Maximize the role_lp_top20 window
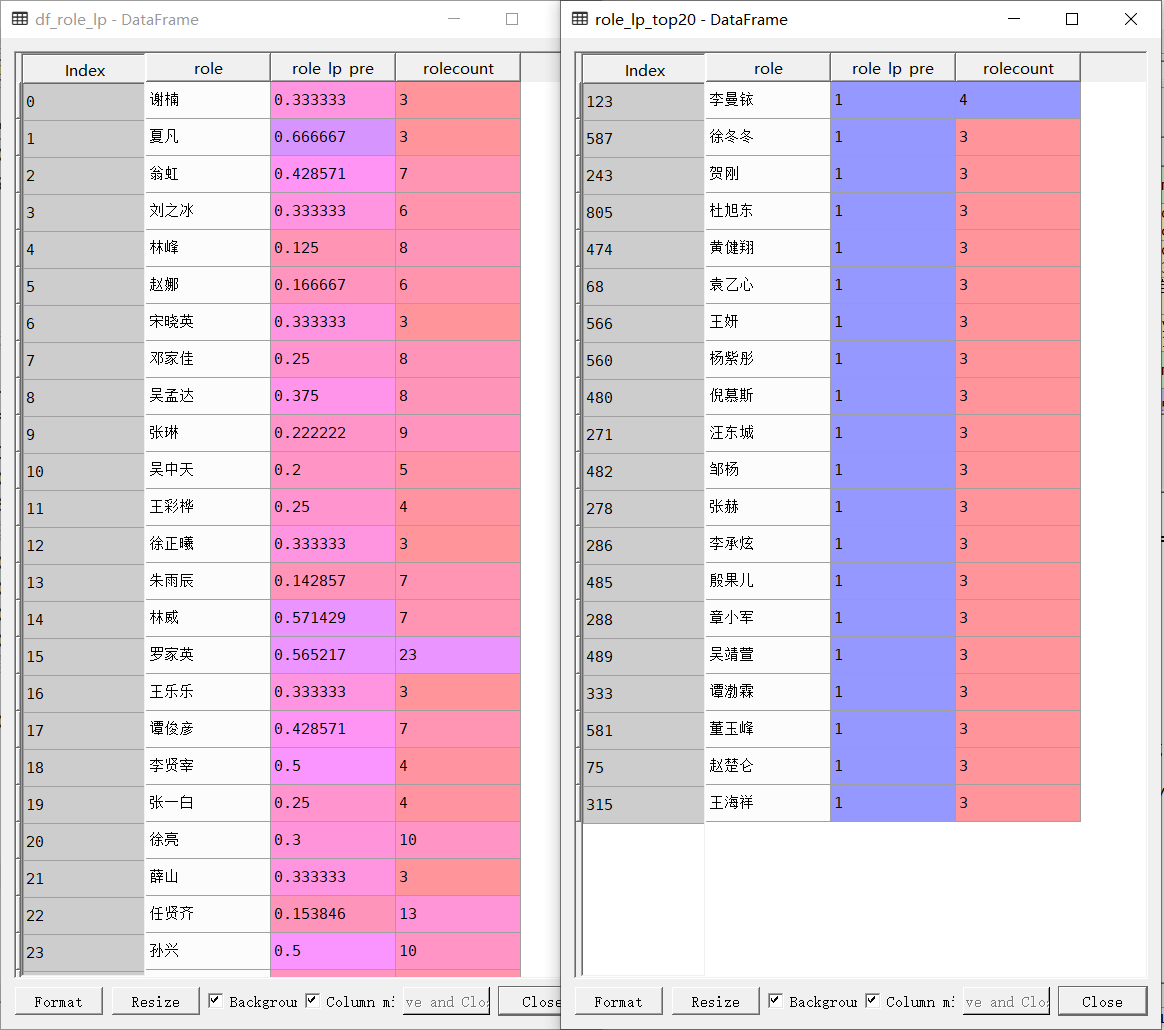 1072,19
